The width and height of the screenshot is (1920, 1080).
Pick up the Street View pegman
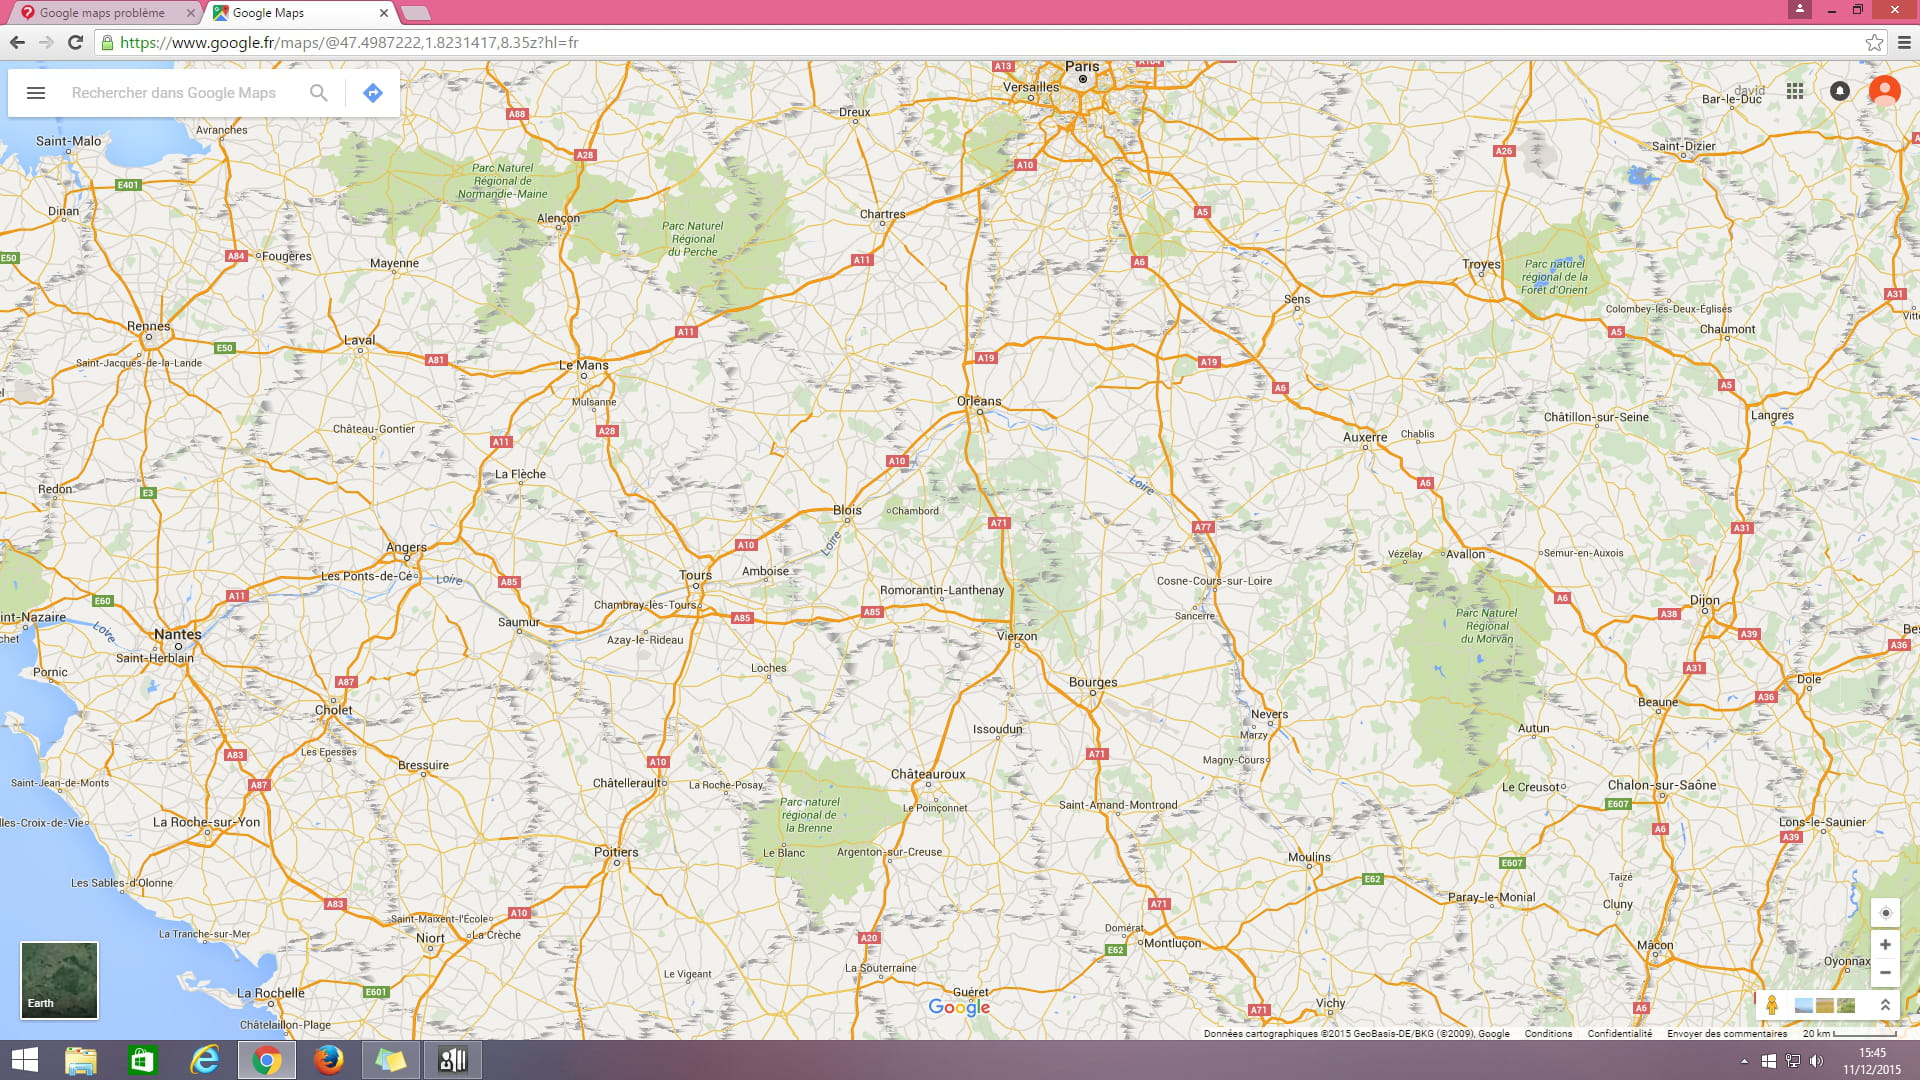[x=1772, y=1005]
